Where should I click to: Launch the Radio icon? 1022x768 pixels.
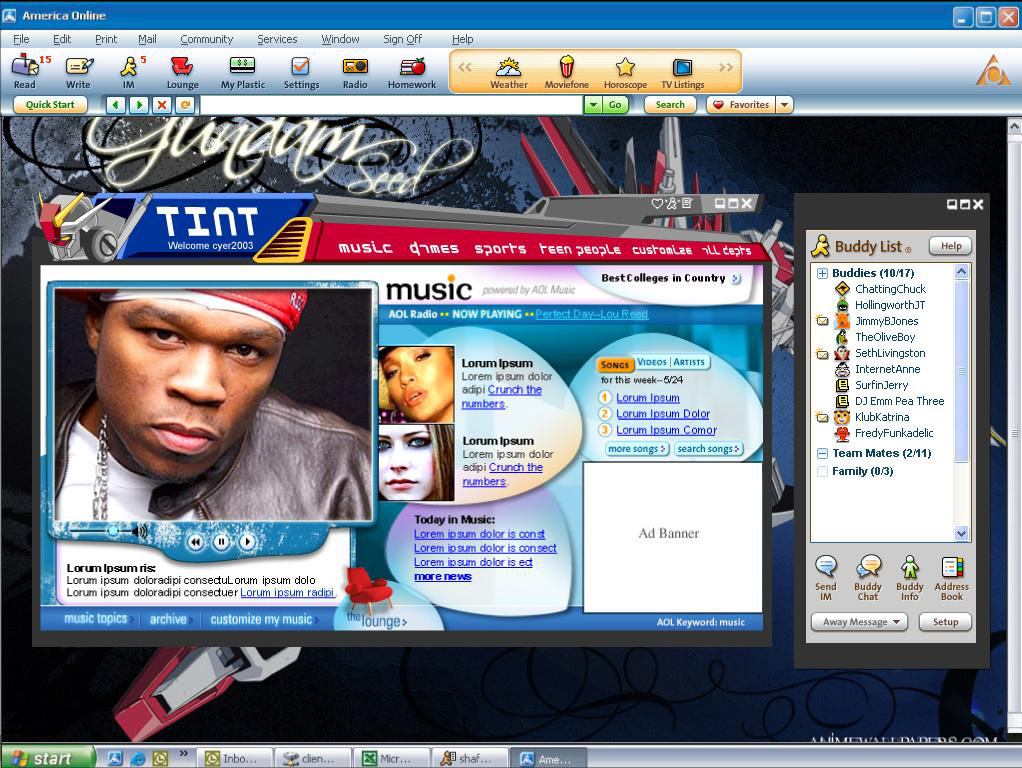click(355, 71)
